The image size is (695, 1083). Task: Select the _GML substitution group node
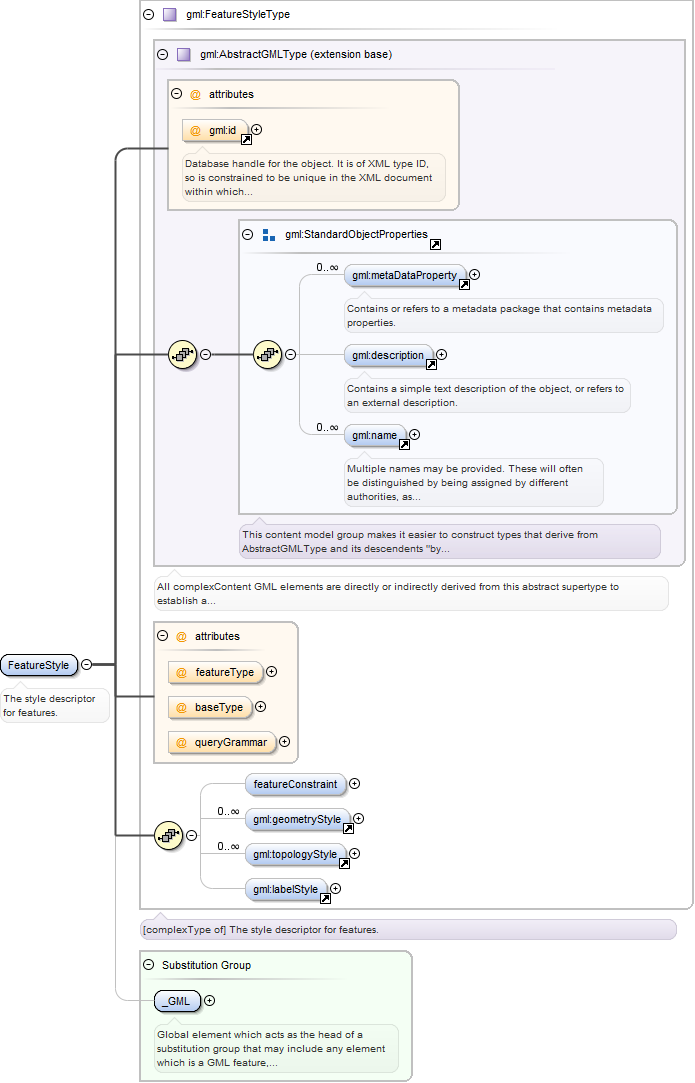178,1001
